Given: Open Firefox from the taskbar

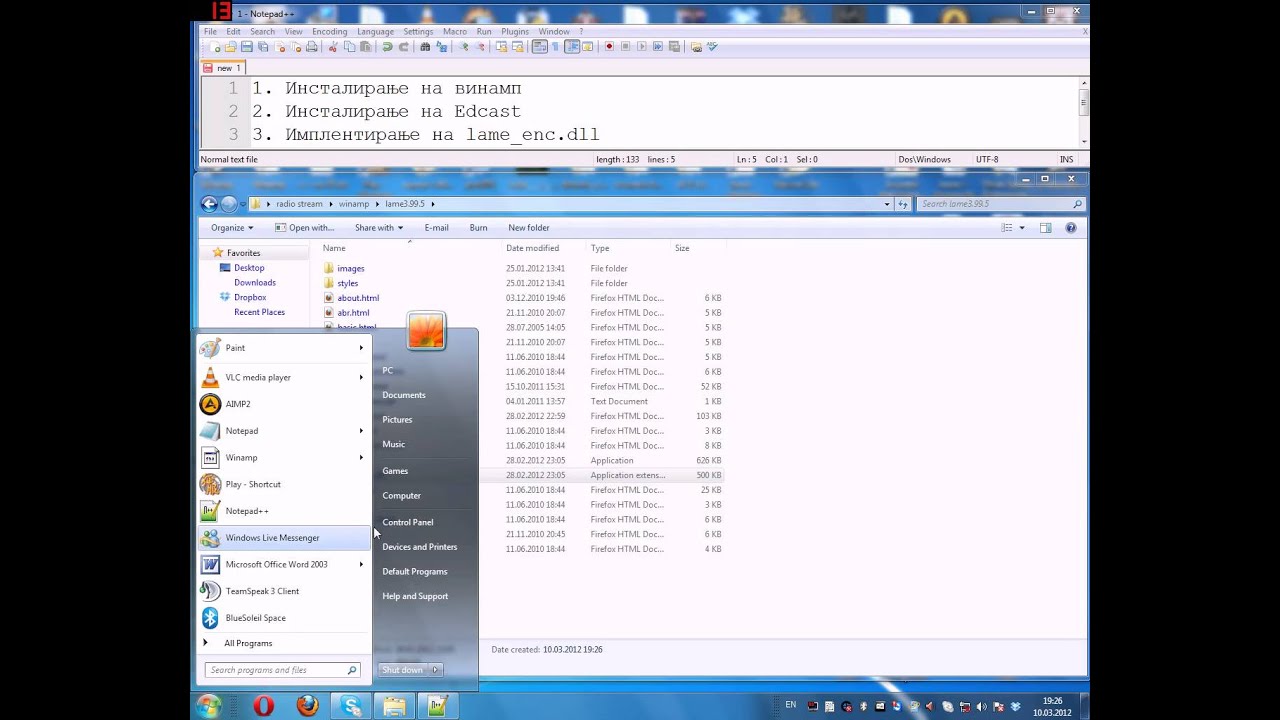Looking at the screenshot, I should coord(307,706).
